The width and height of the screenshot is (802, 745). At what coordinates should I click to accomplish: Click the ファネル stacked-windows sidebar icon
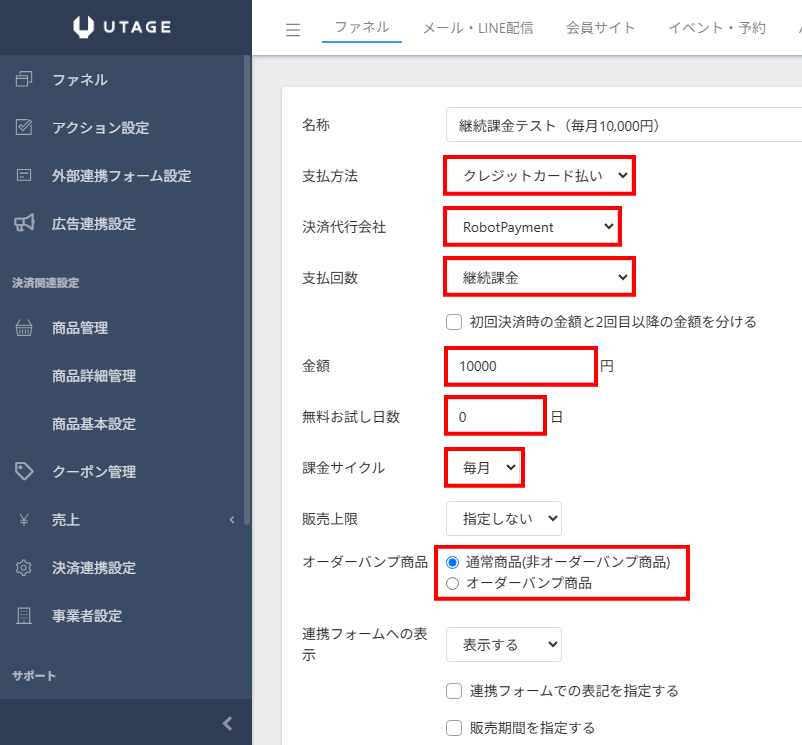[24, 79]
